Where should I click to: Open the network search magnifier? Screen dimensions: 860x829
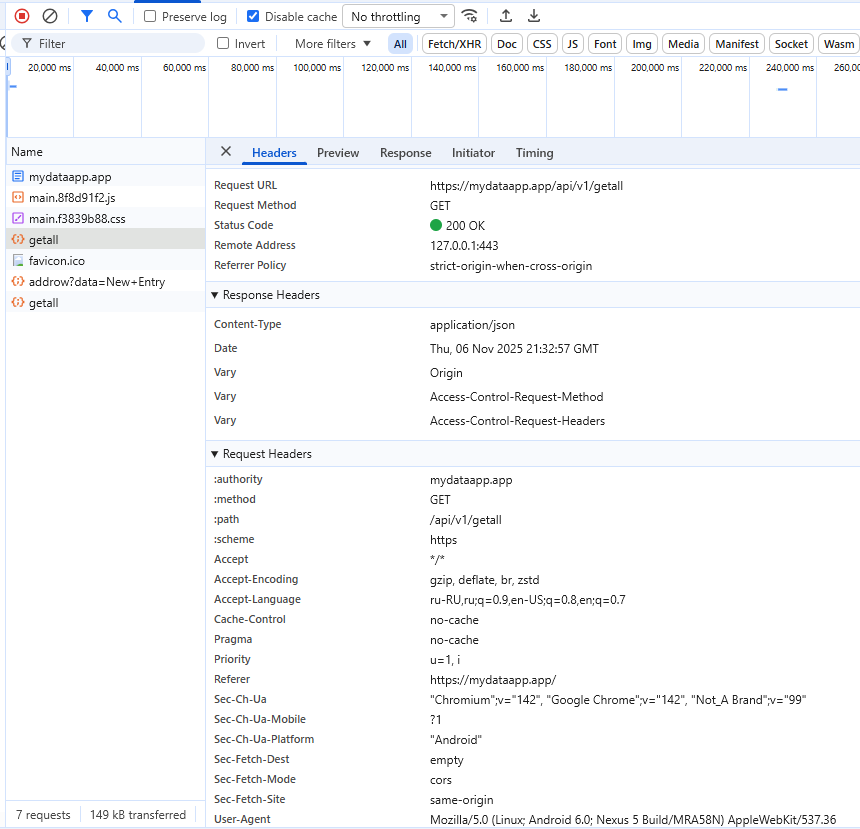pyautogui.click(x=115, y=16)
